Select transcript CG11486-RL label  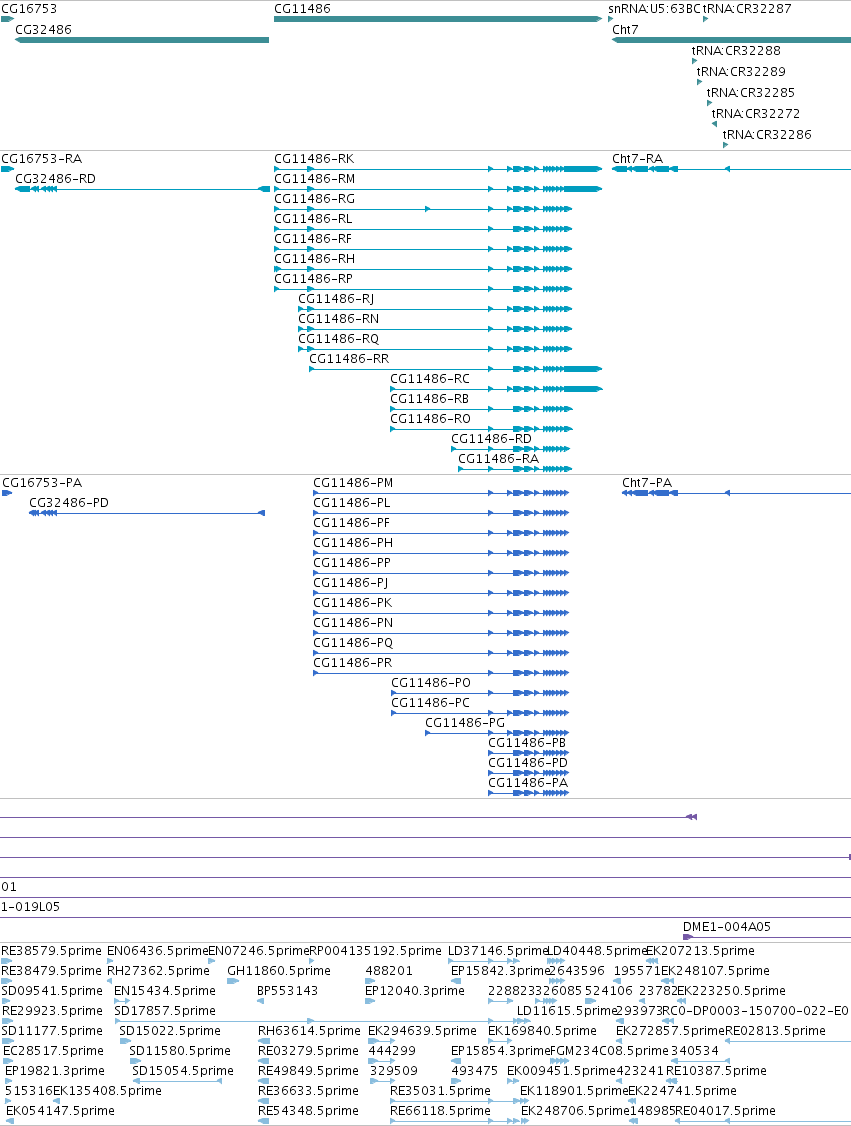tap(313, 219)
